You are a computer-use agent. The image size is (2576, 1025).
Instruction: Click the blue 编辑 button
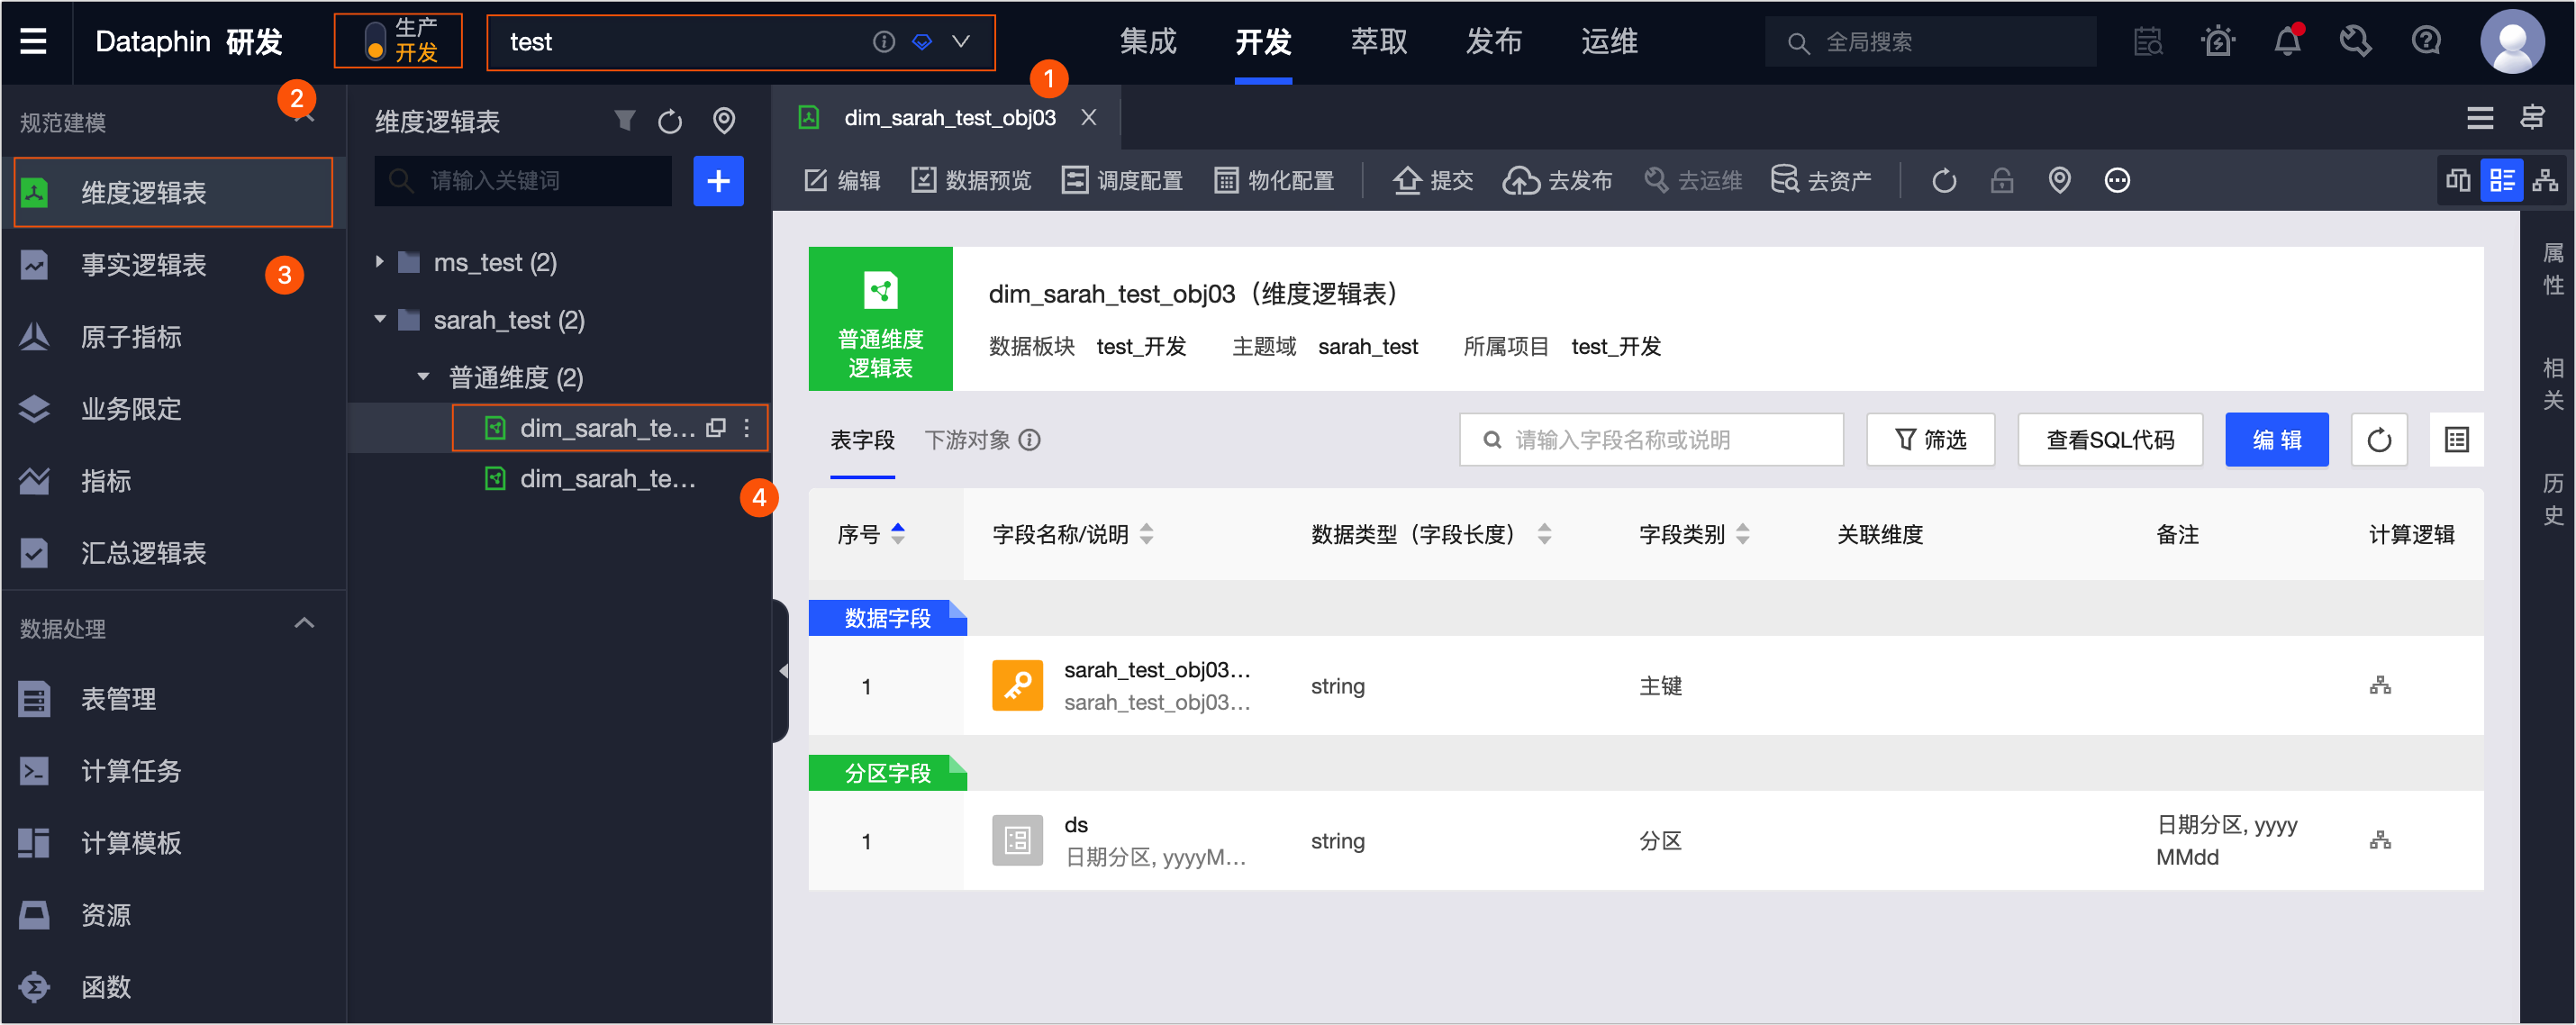tap(2276, 441)
